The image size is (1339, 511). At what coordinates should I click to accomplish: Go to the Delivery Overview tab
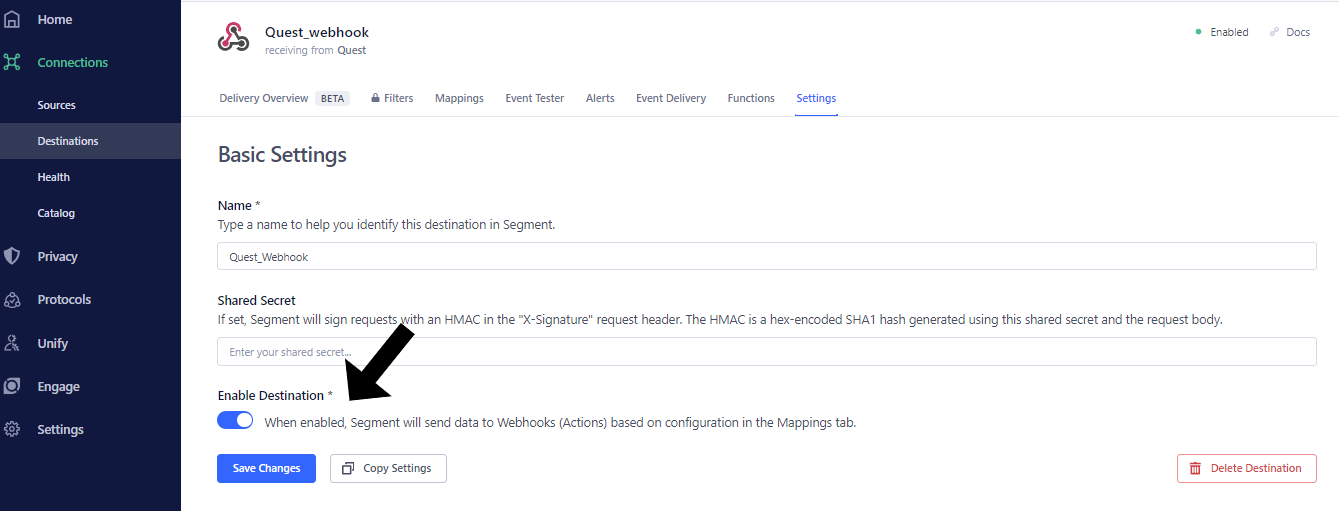(x=263, y=98)
